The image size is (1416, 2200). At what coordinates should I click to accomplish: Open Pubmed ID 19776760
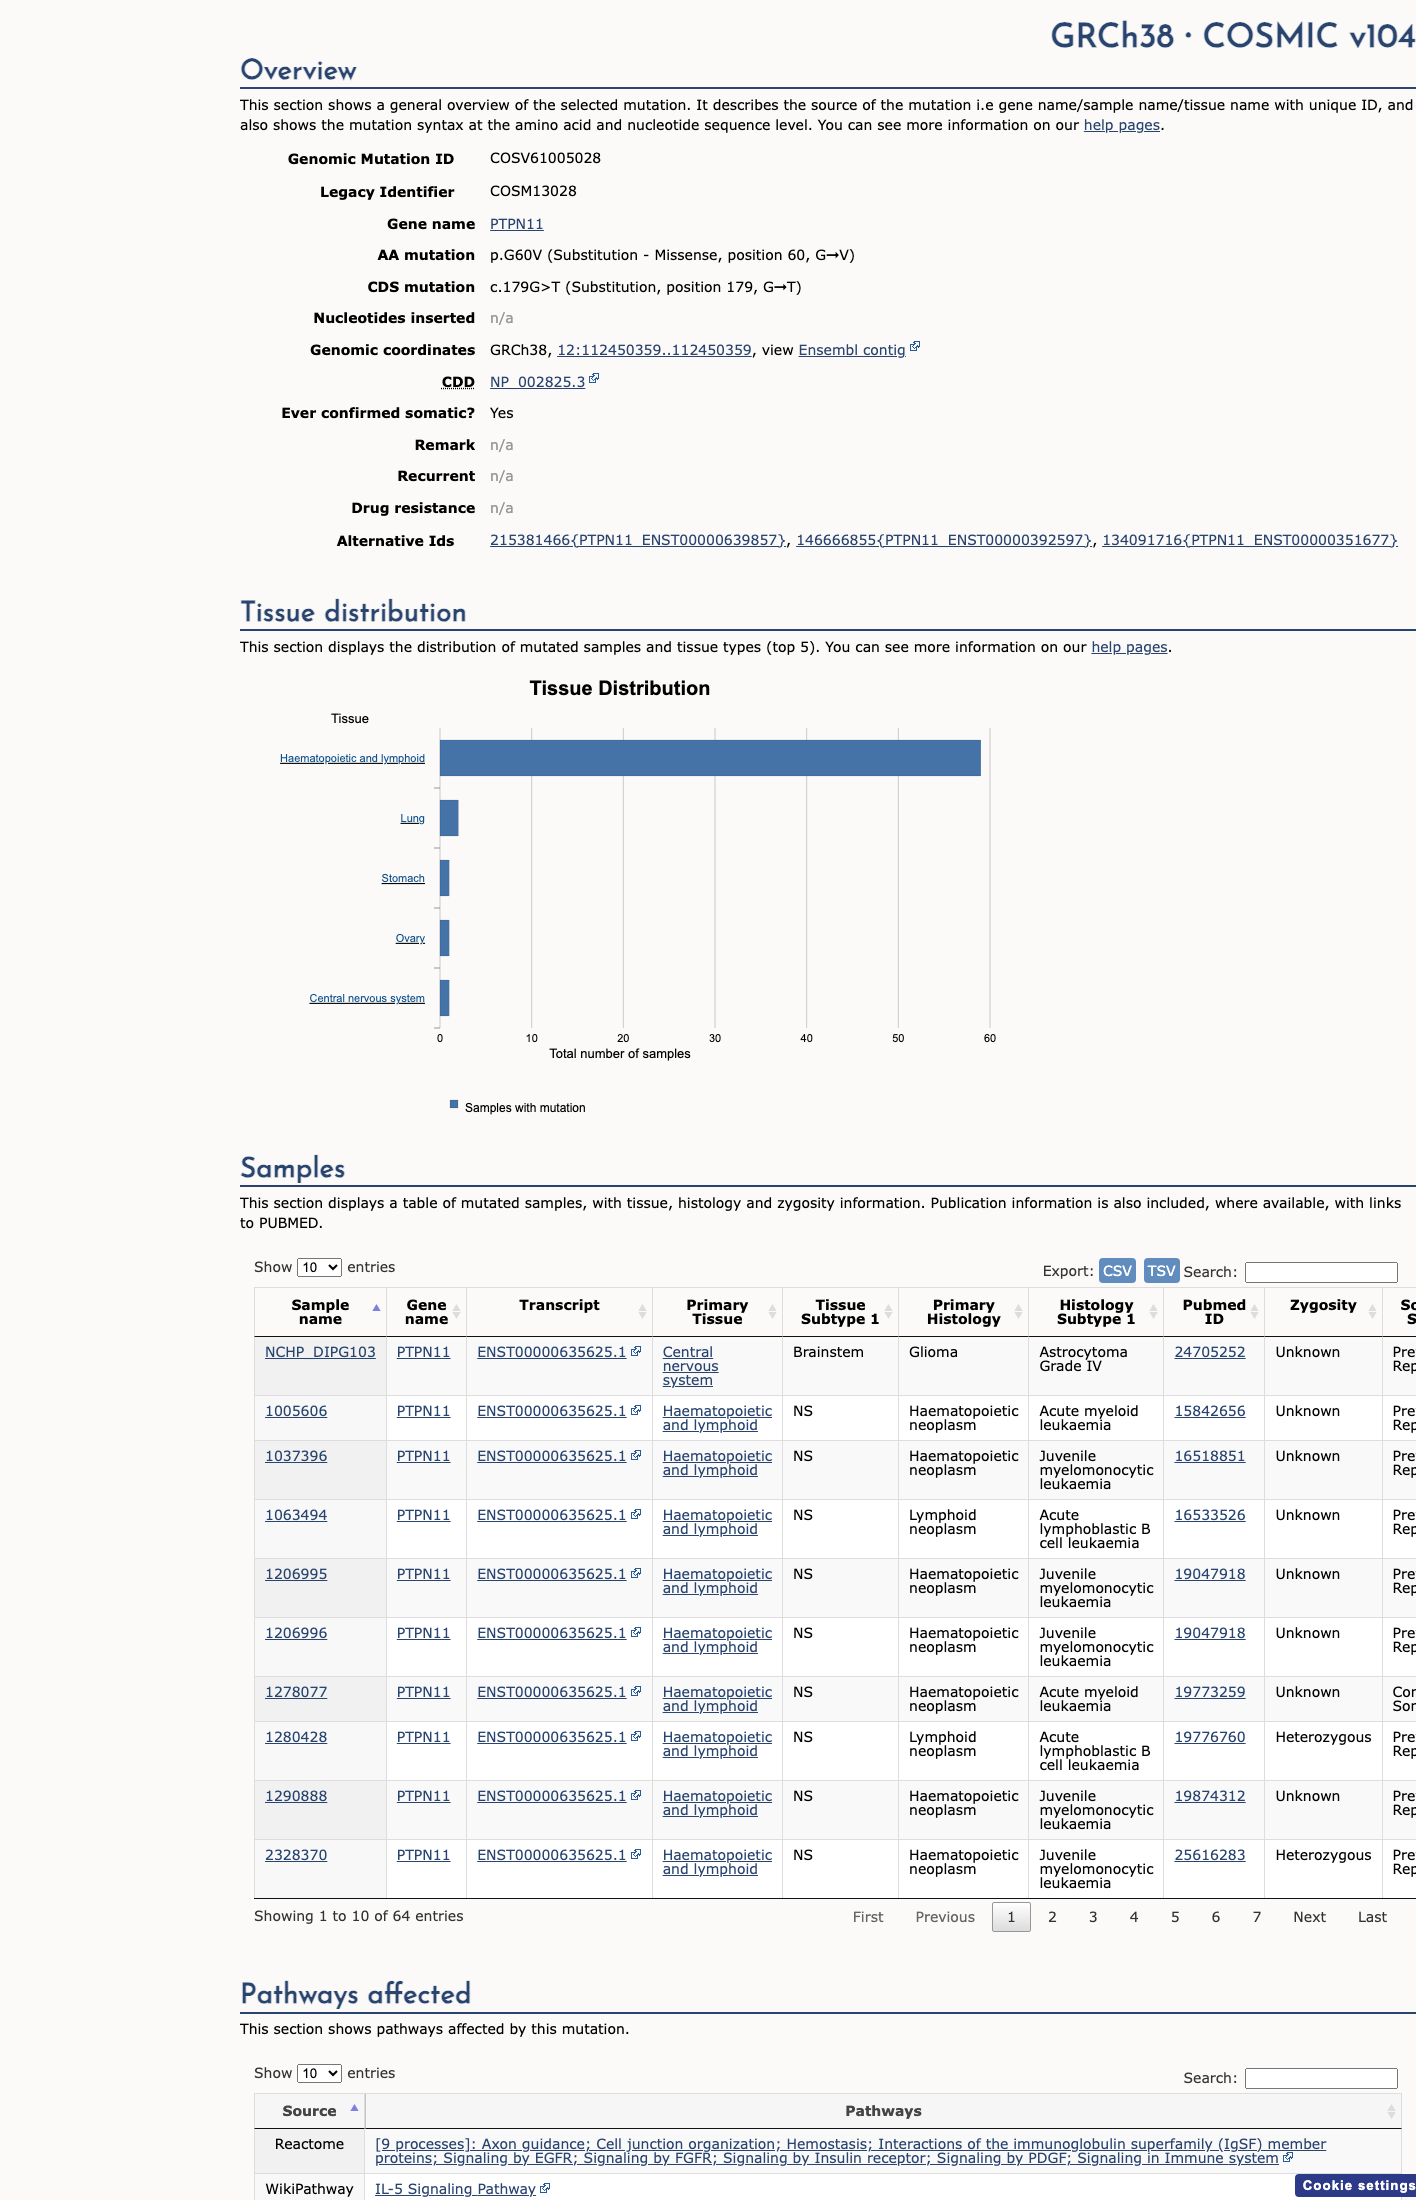pyautogui.click(x=1210, y=1737)
